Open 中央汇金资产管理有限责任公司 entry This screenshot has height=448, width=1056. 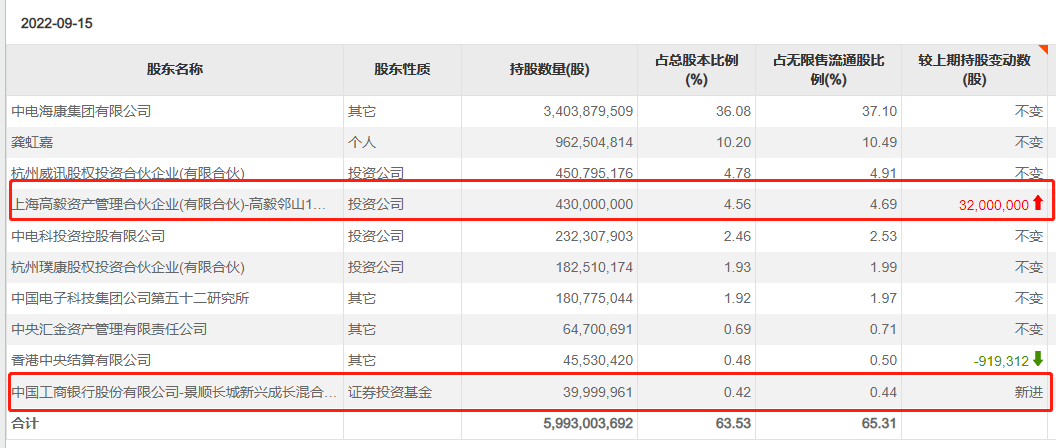(109, 329)
